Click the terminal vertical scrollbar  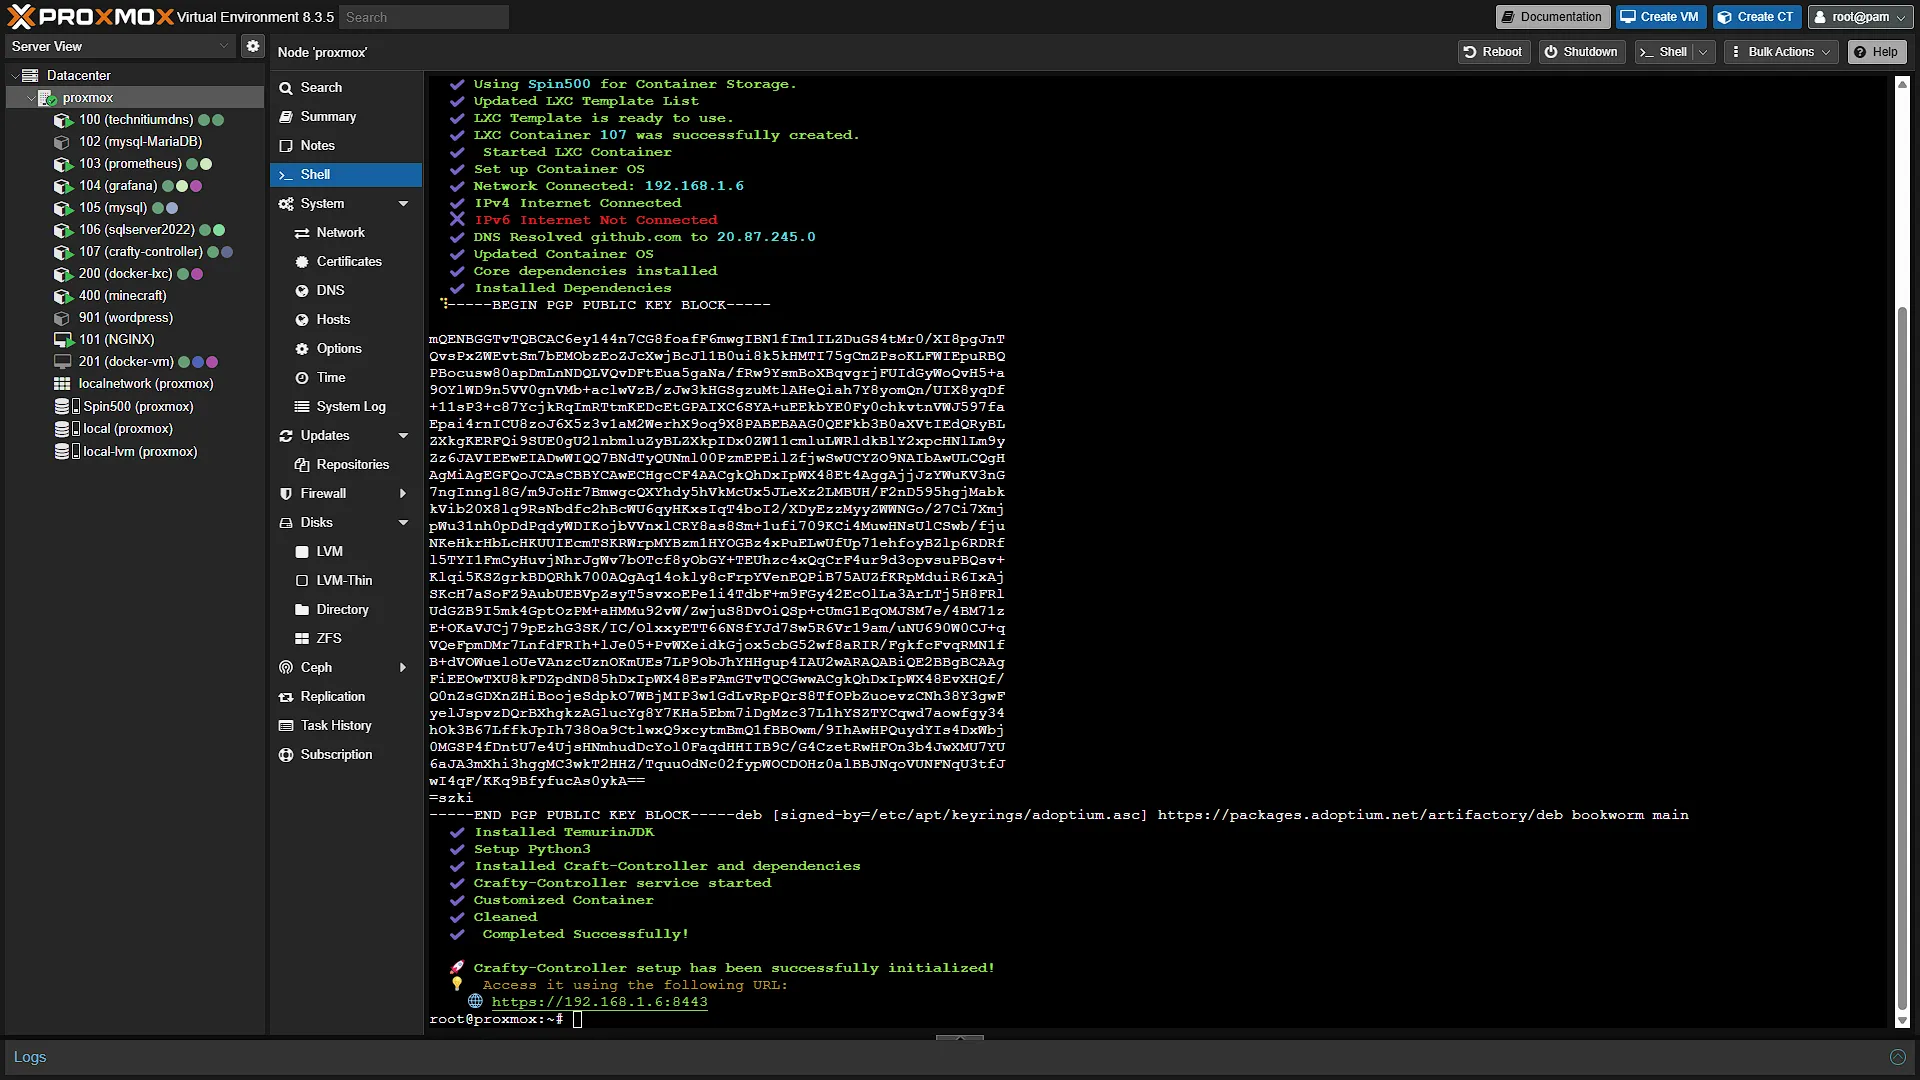tap(1902, 660)
